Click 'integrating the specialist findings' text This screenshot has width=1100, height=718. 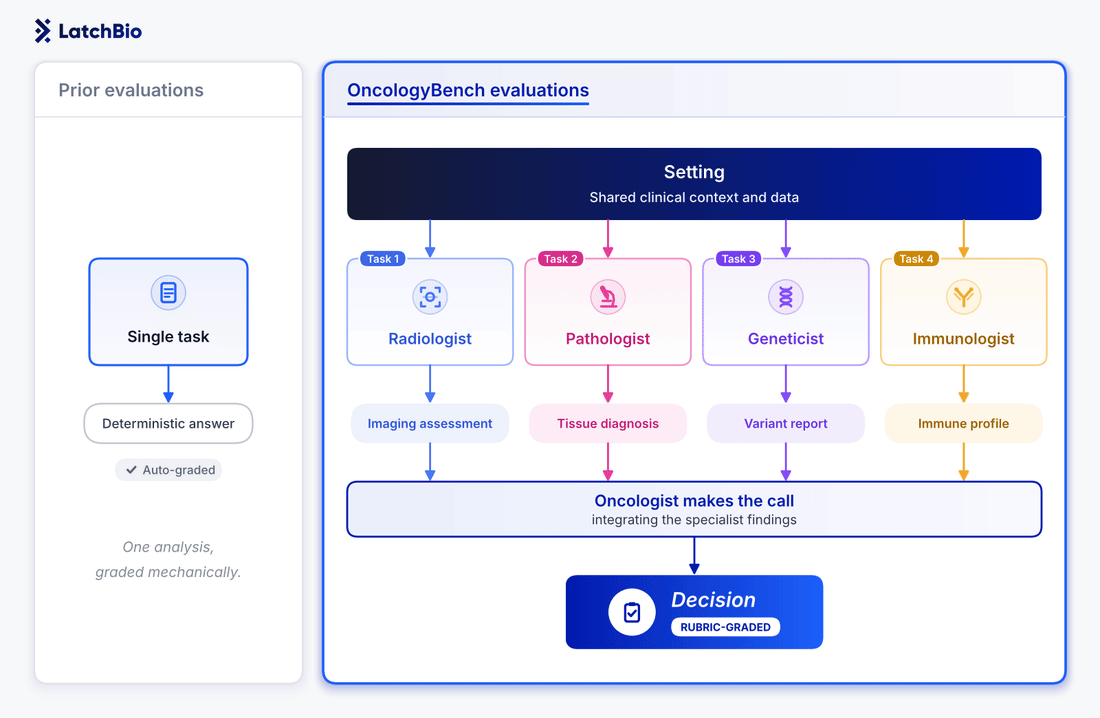coord(694,520)
